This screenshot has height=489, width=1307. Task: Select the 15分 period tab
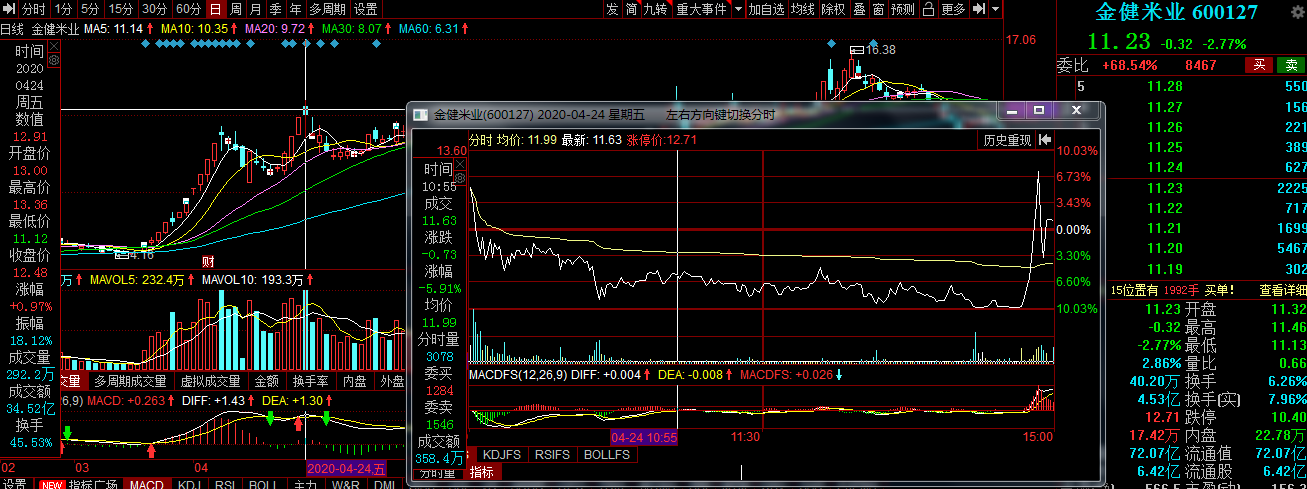tap(121, 9)
